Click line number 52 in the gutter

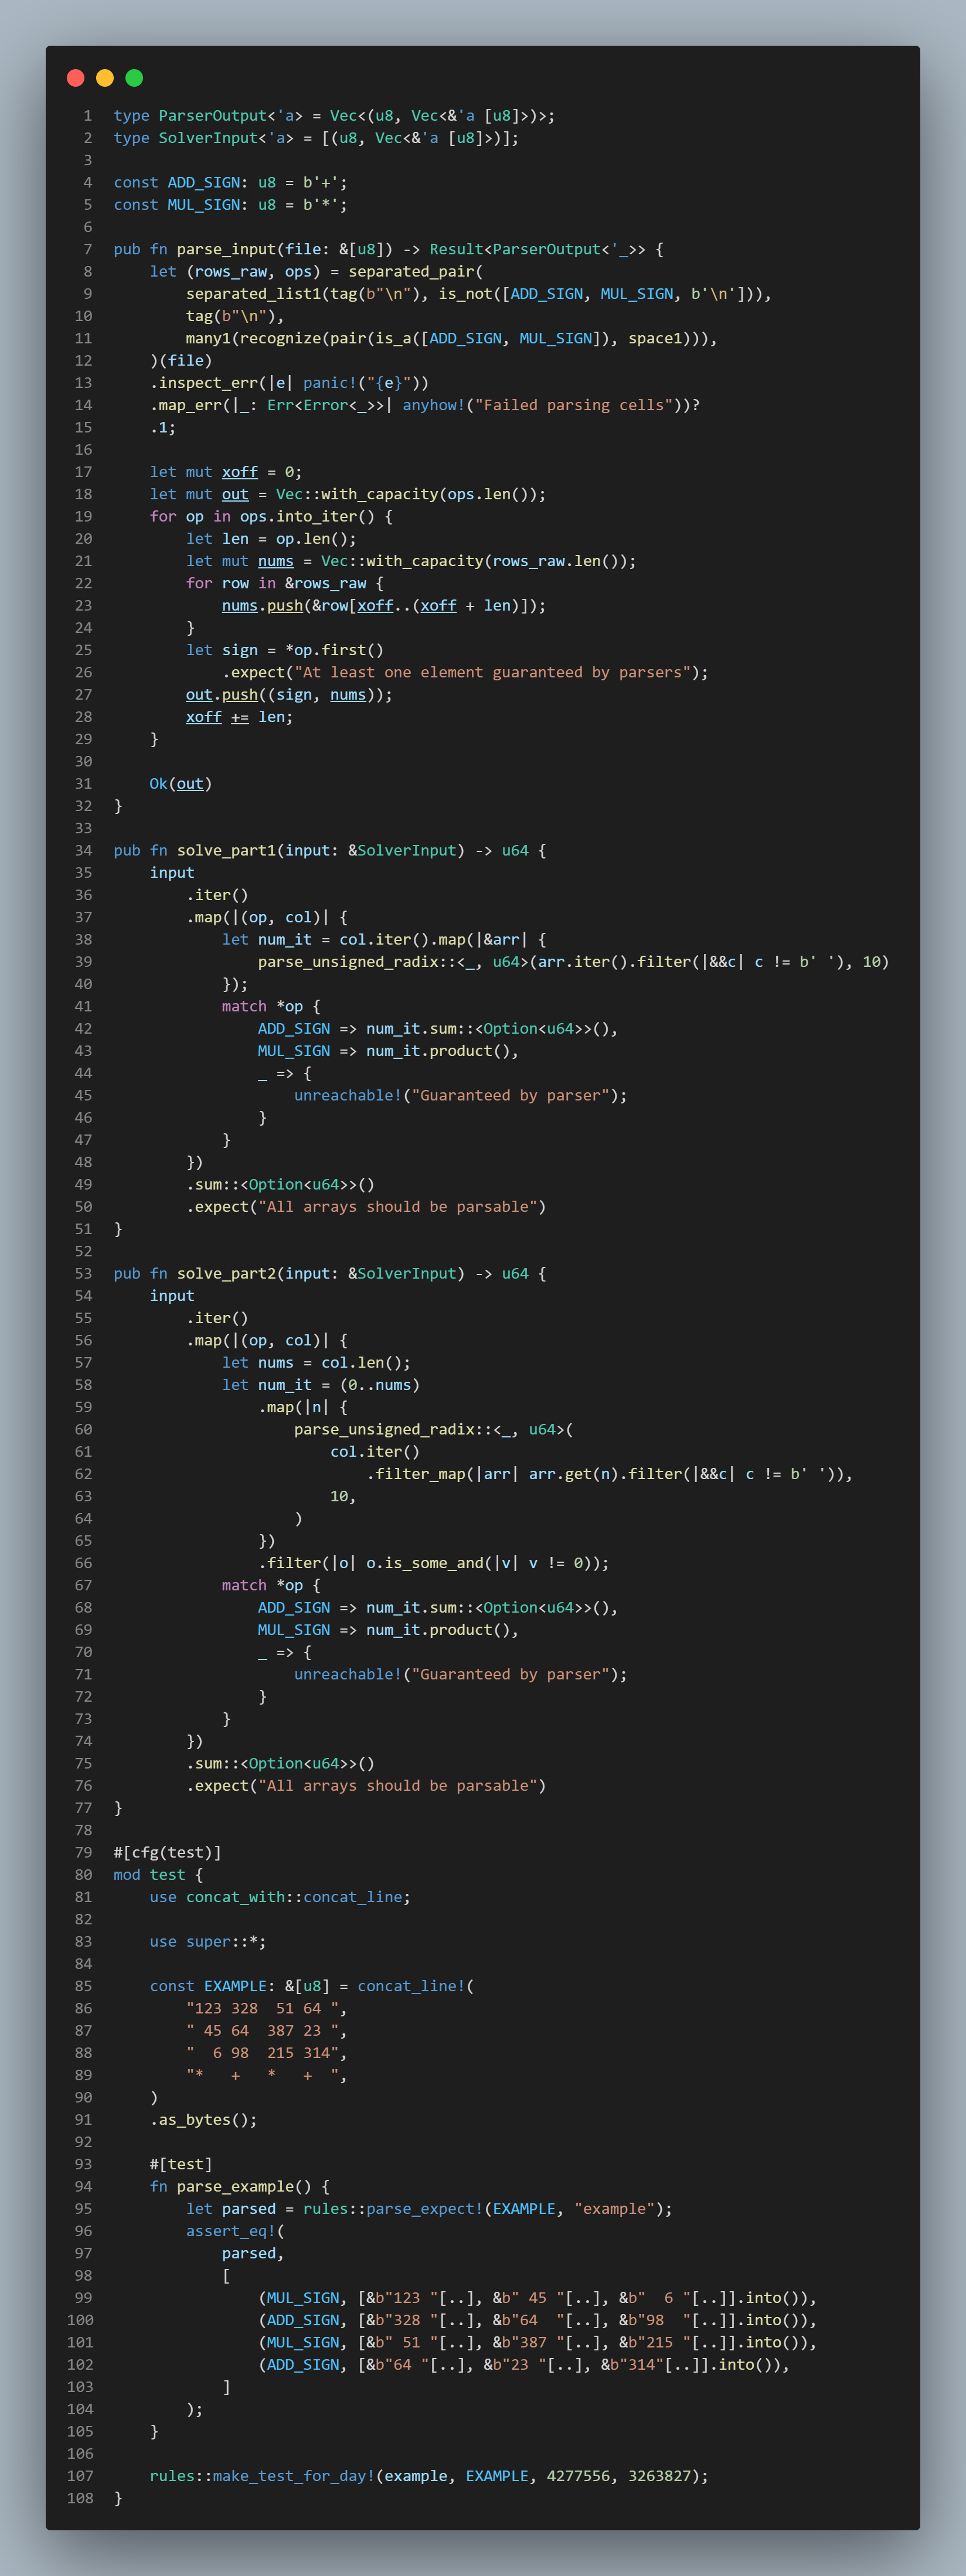pyautogui.click(x=83, y=1251)
